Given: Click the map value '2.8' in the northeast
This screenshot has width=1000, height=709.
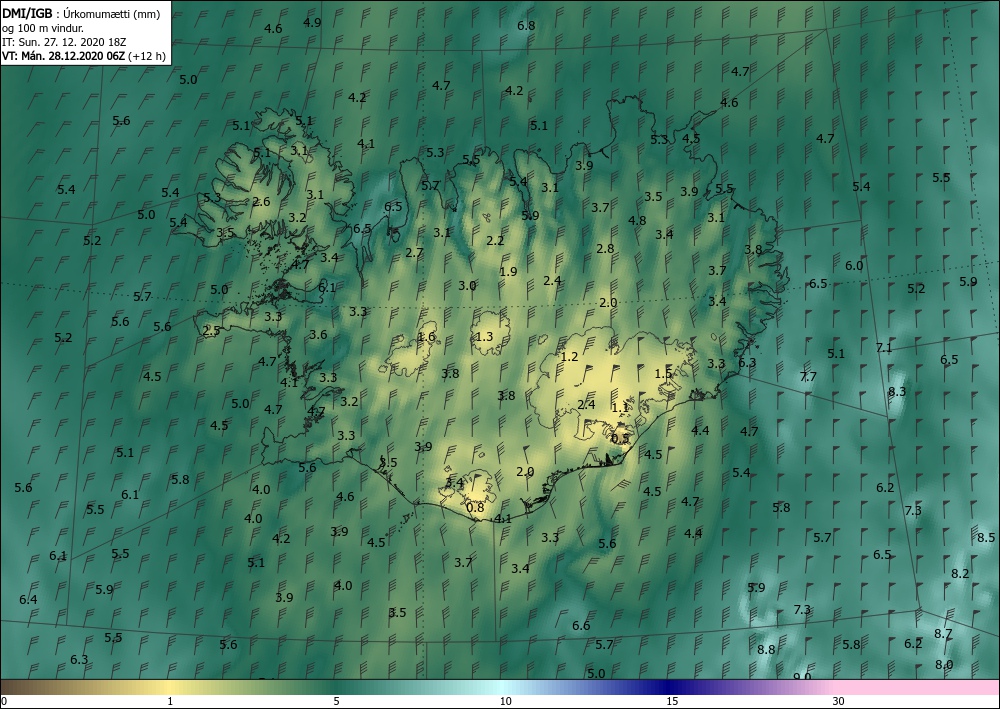Looking at the screenshot, I should click(x=605, y=249).
